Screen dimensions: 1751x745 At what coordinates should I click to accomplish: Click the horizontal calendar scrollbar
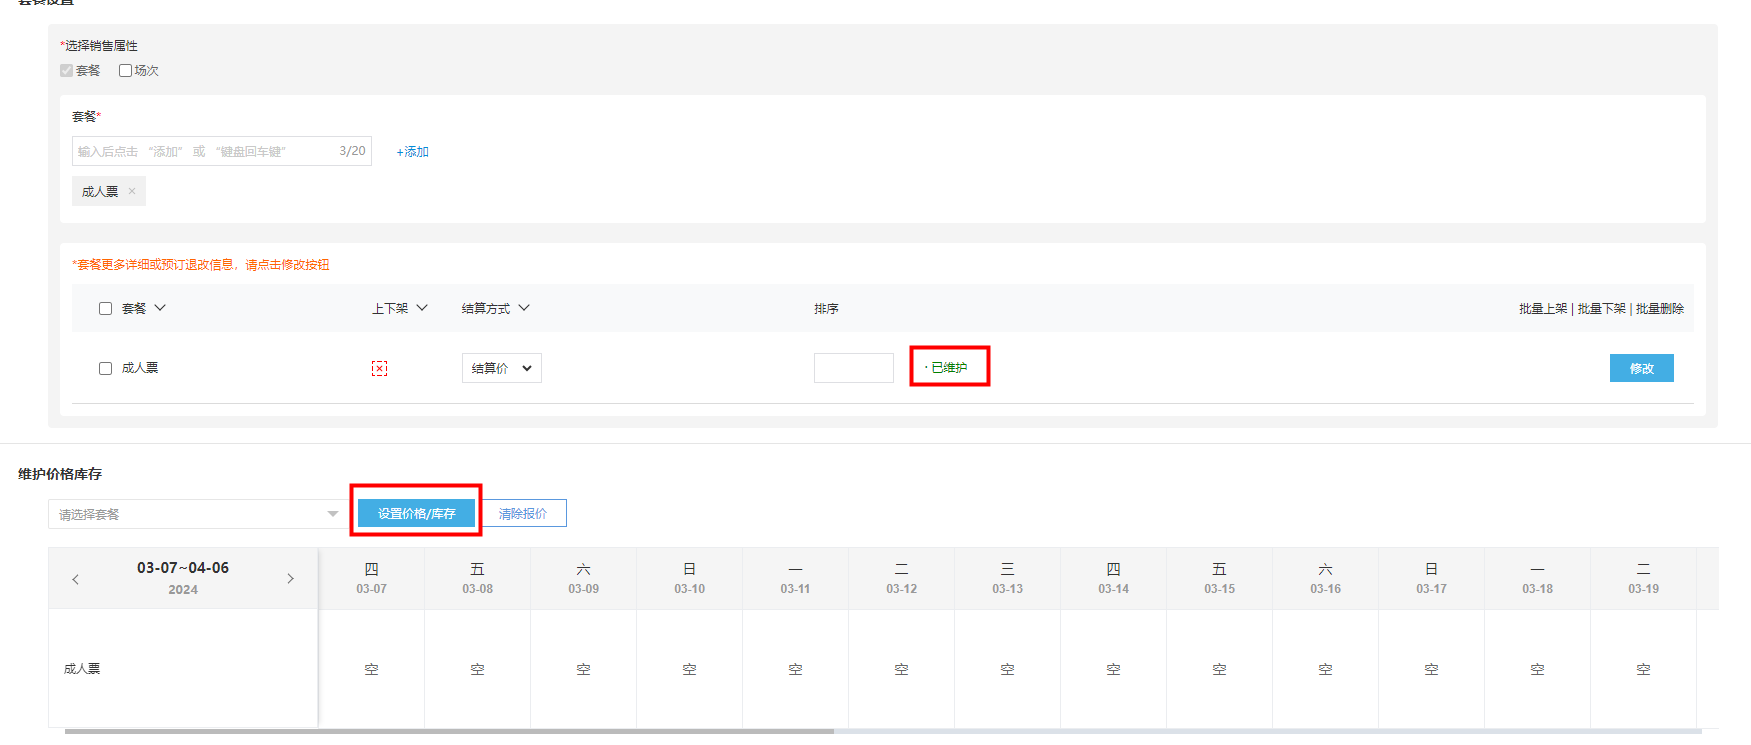pyautogui.click(x=450, y=731)
